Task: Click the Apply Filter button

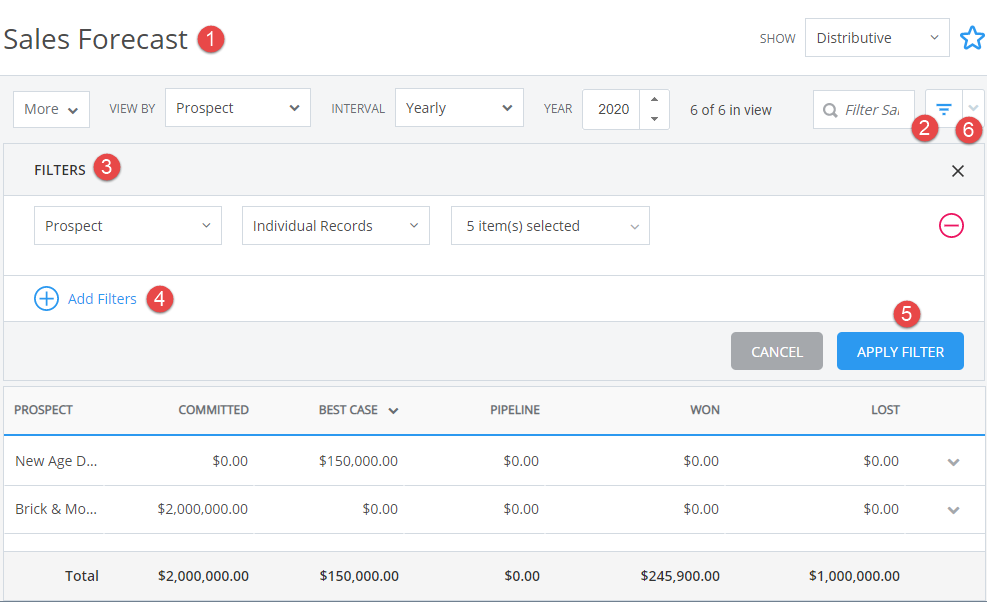Action: coord(900,351)
